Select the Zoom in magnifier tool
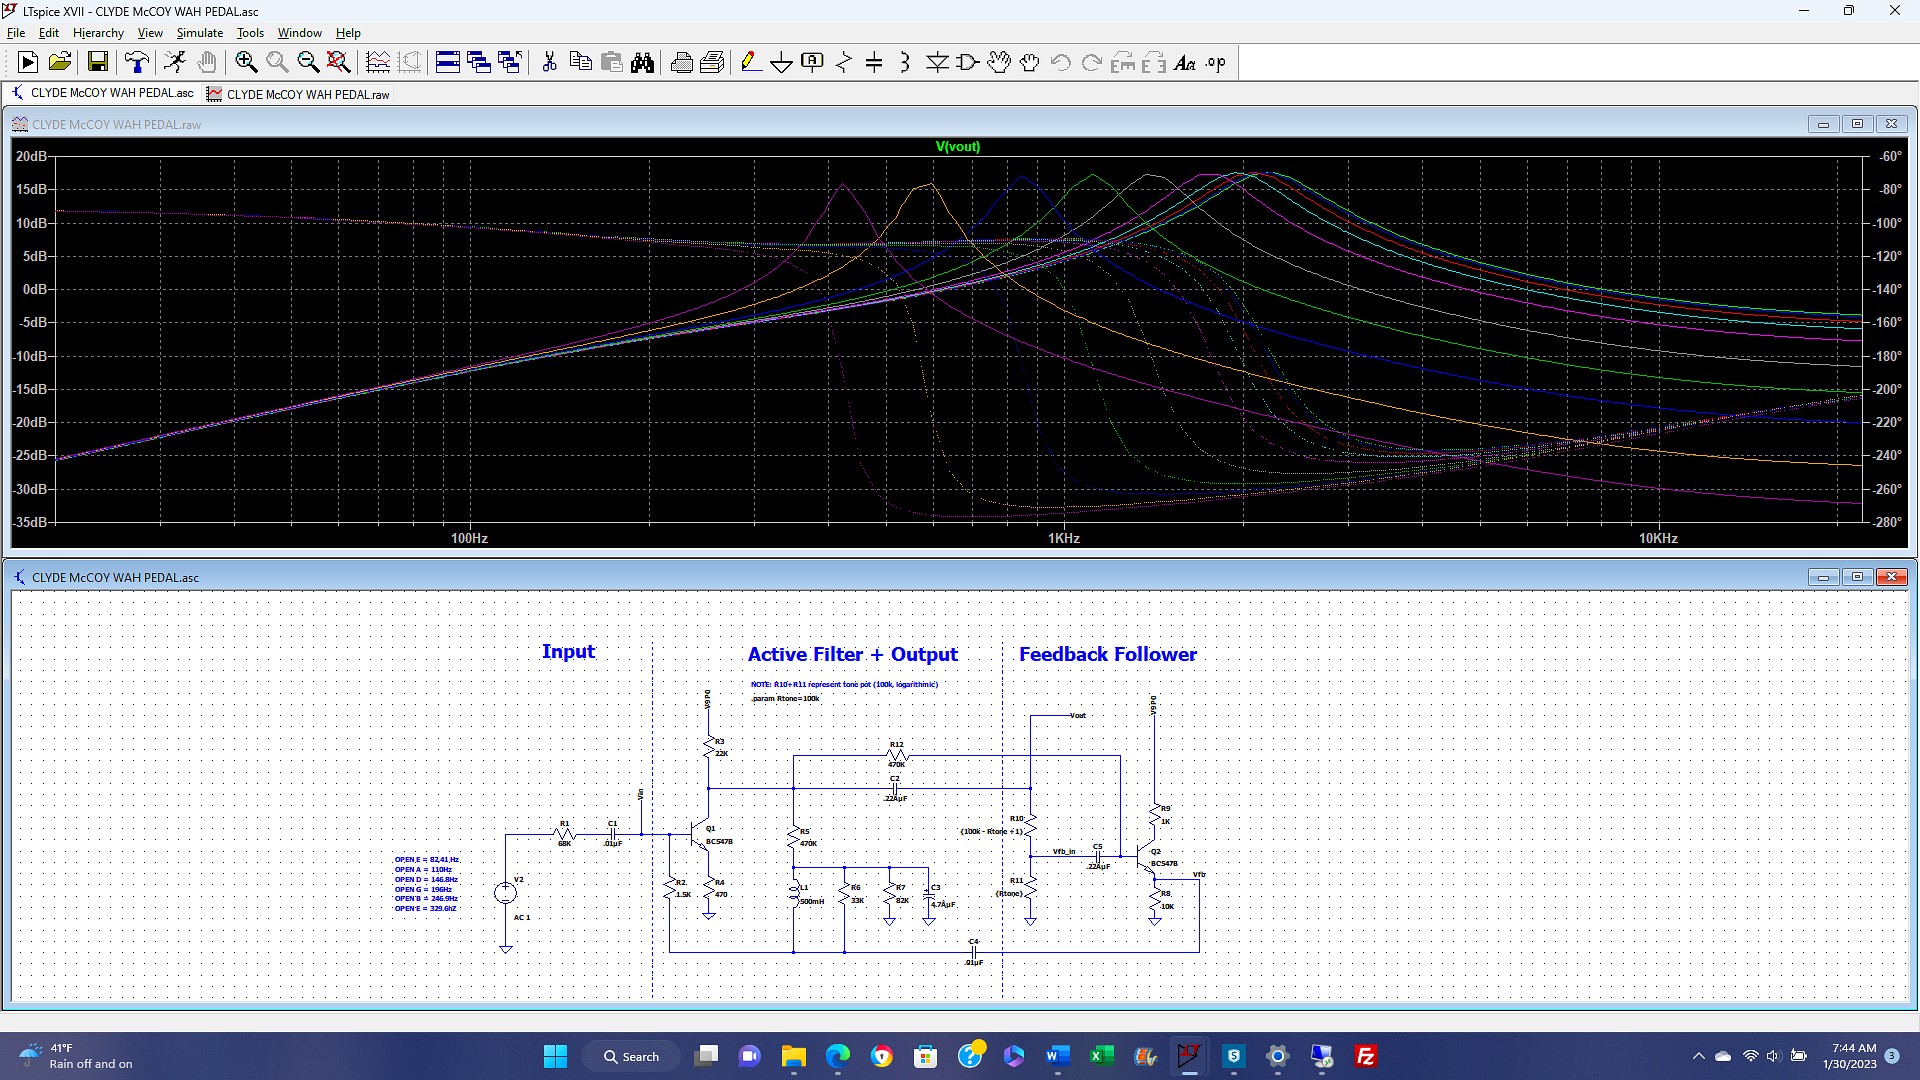1920x1080 pixels. pyautogui.click(x=246, y=63)
